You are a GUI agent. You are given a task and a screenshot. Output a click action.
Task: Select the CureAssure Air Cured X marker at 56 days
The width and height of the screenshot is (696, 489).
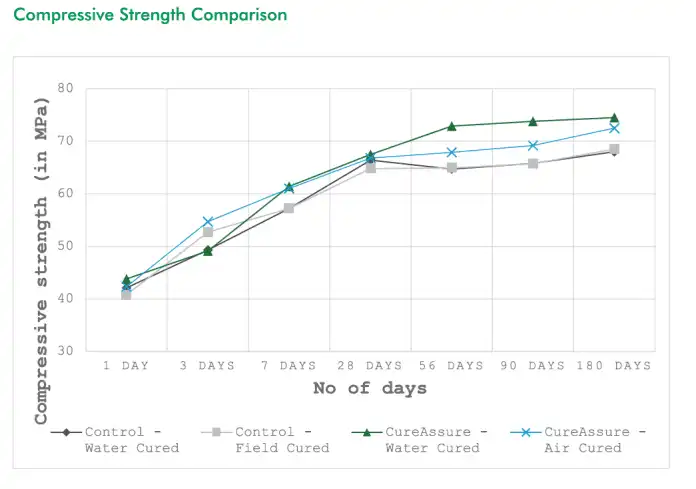point(452,152)
